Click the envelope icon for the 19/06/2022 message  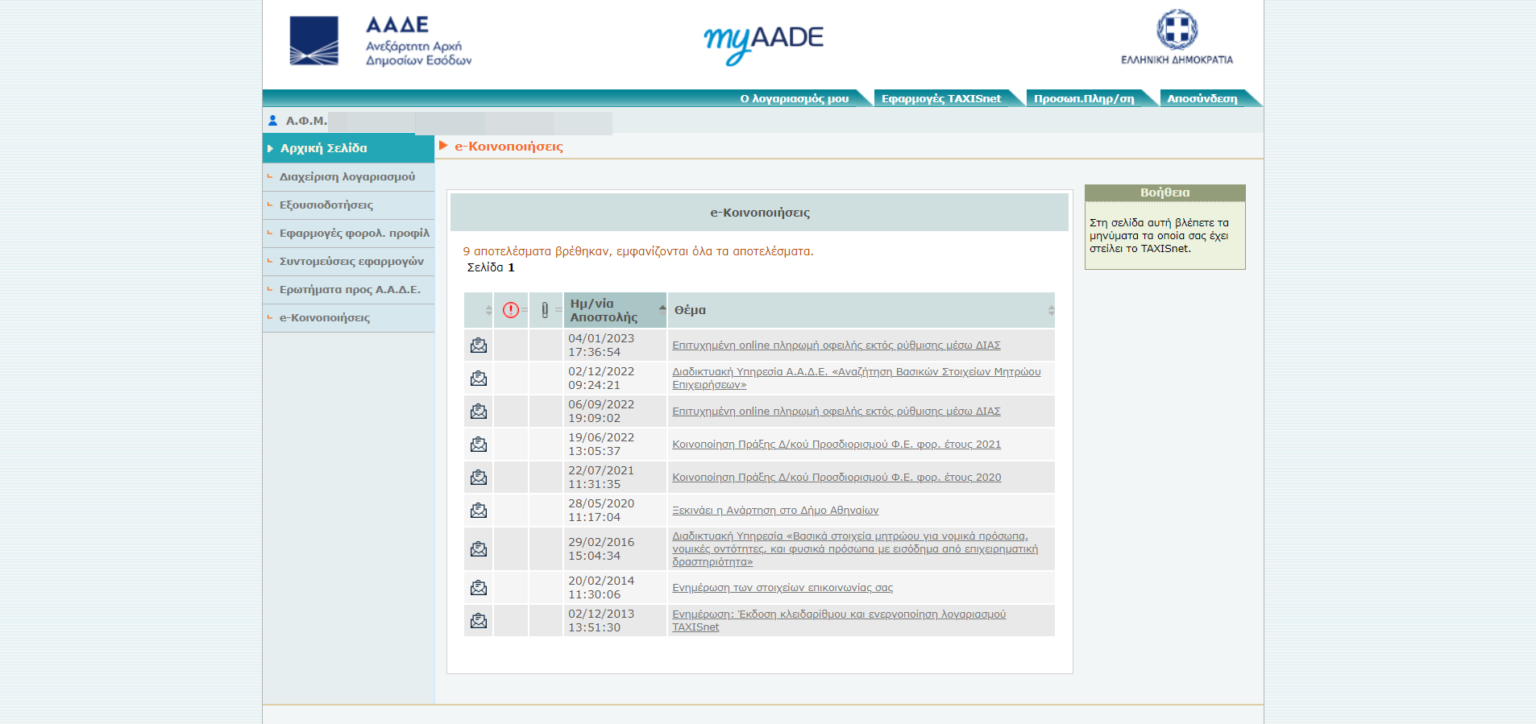click(x=478, y=444)
